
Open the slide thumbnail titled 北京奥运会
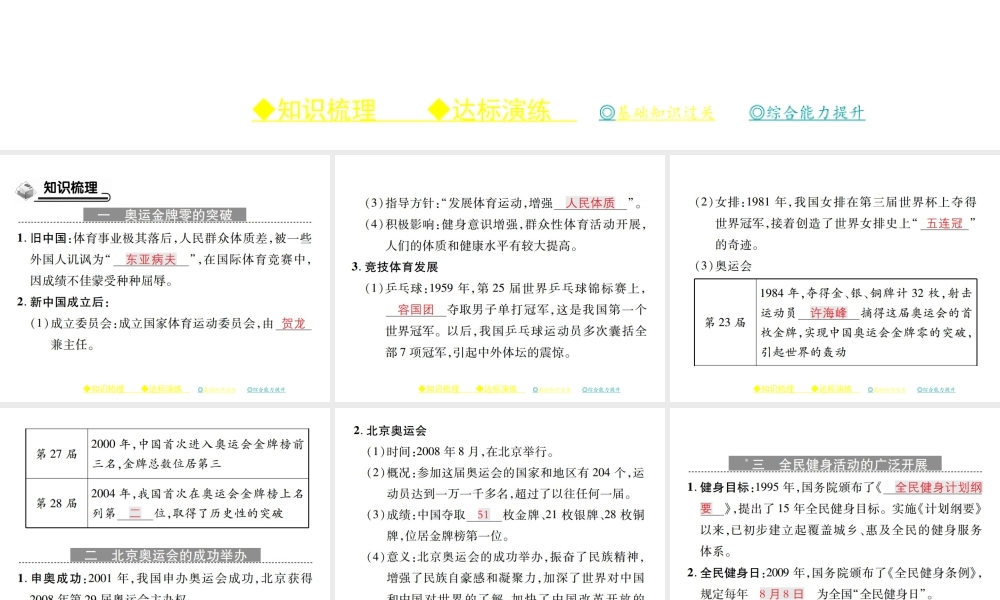pyautogui.click(x=499, y=504)
